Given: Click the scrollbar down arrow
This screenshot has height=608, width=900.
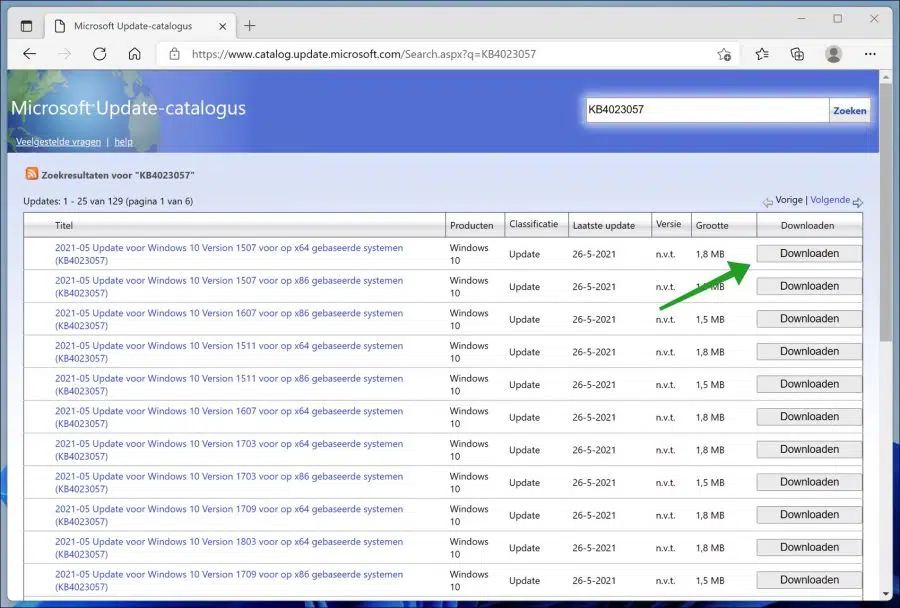Looking at the screenshot, I should click(x=886, y=594).
